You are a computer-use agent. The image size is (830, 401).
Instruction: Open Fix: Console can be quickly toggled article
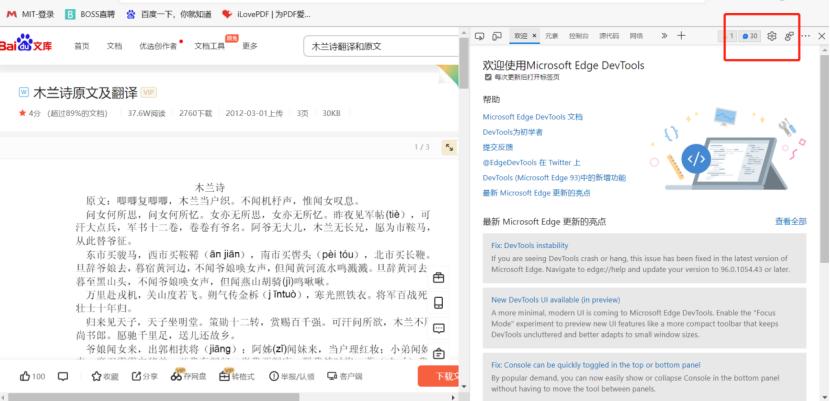tap(596, 365)
